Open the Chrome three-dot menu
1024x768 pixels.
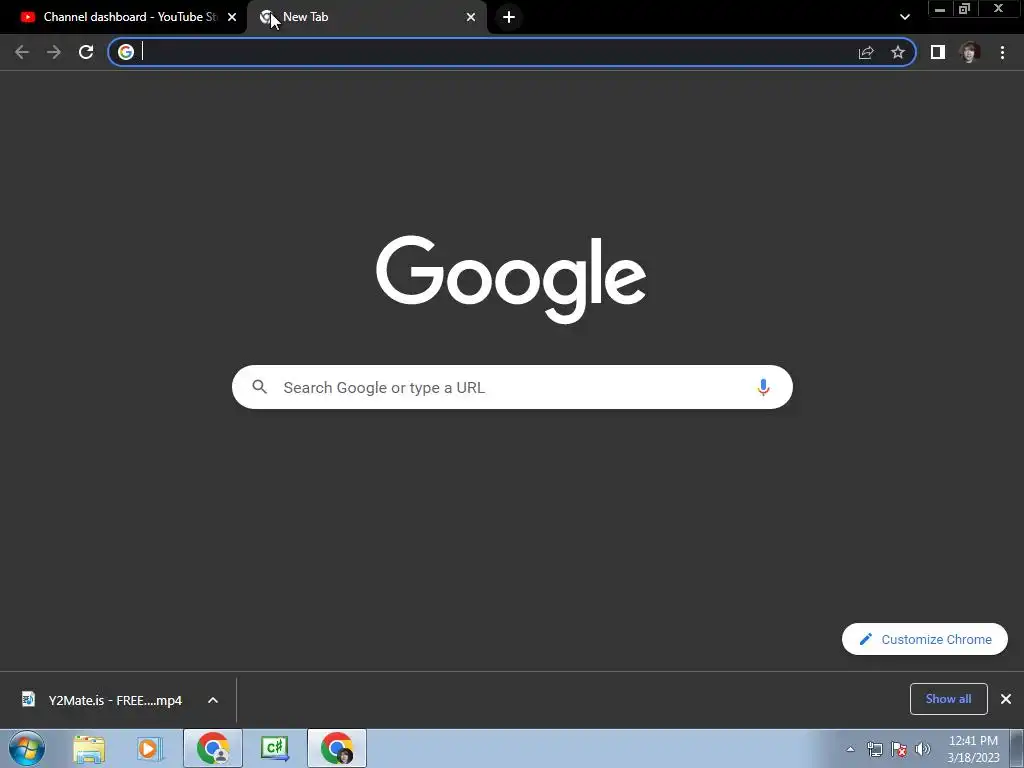[x=1002, y=52]
